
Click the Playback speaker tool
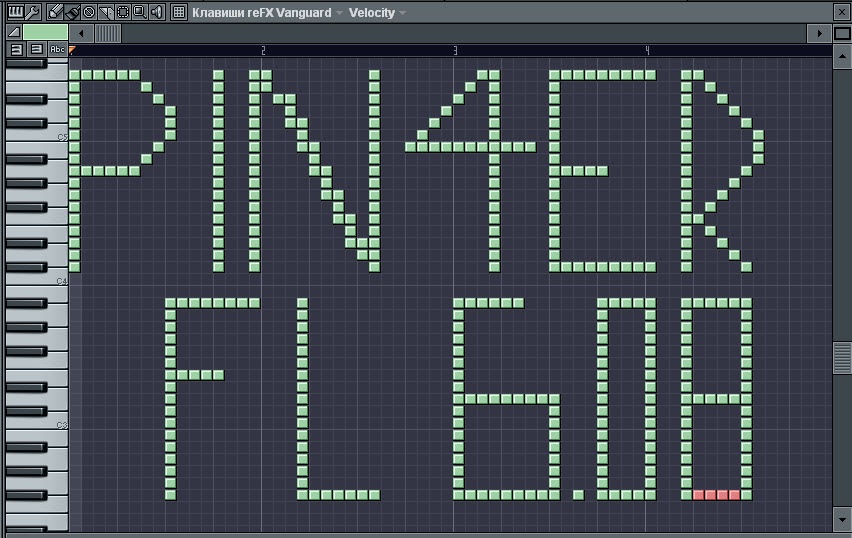pos(157,12)
